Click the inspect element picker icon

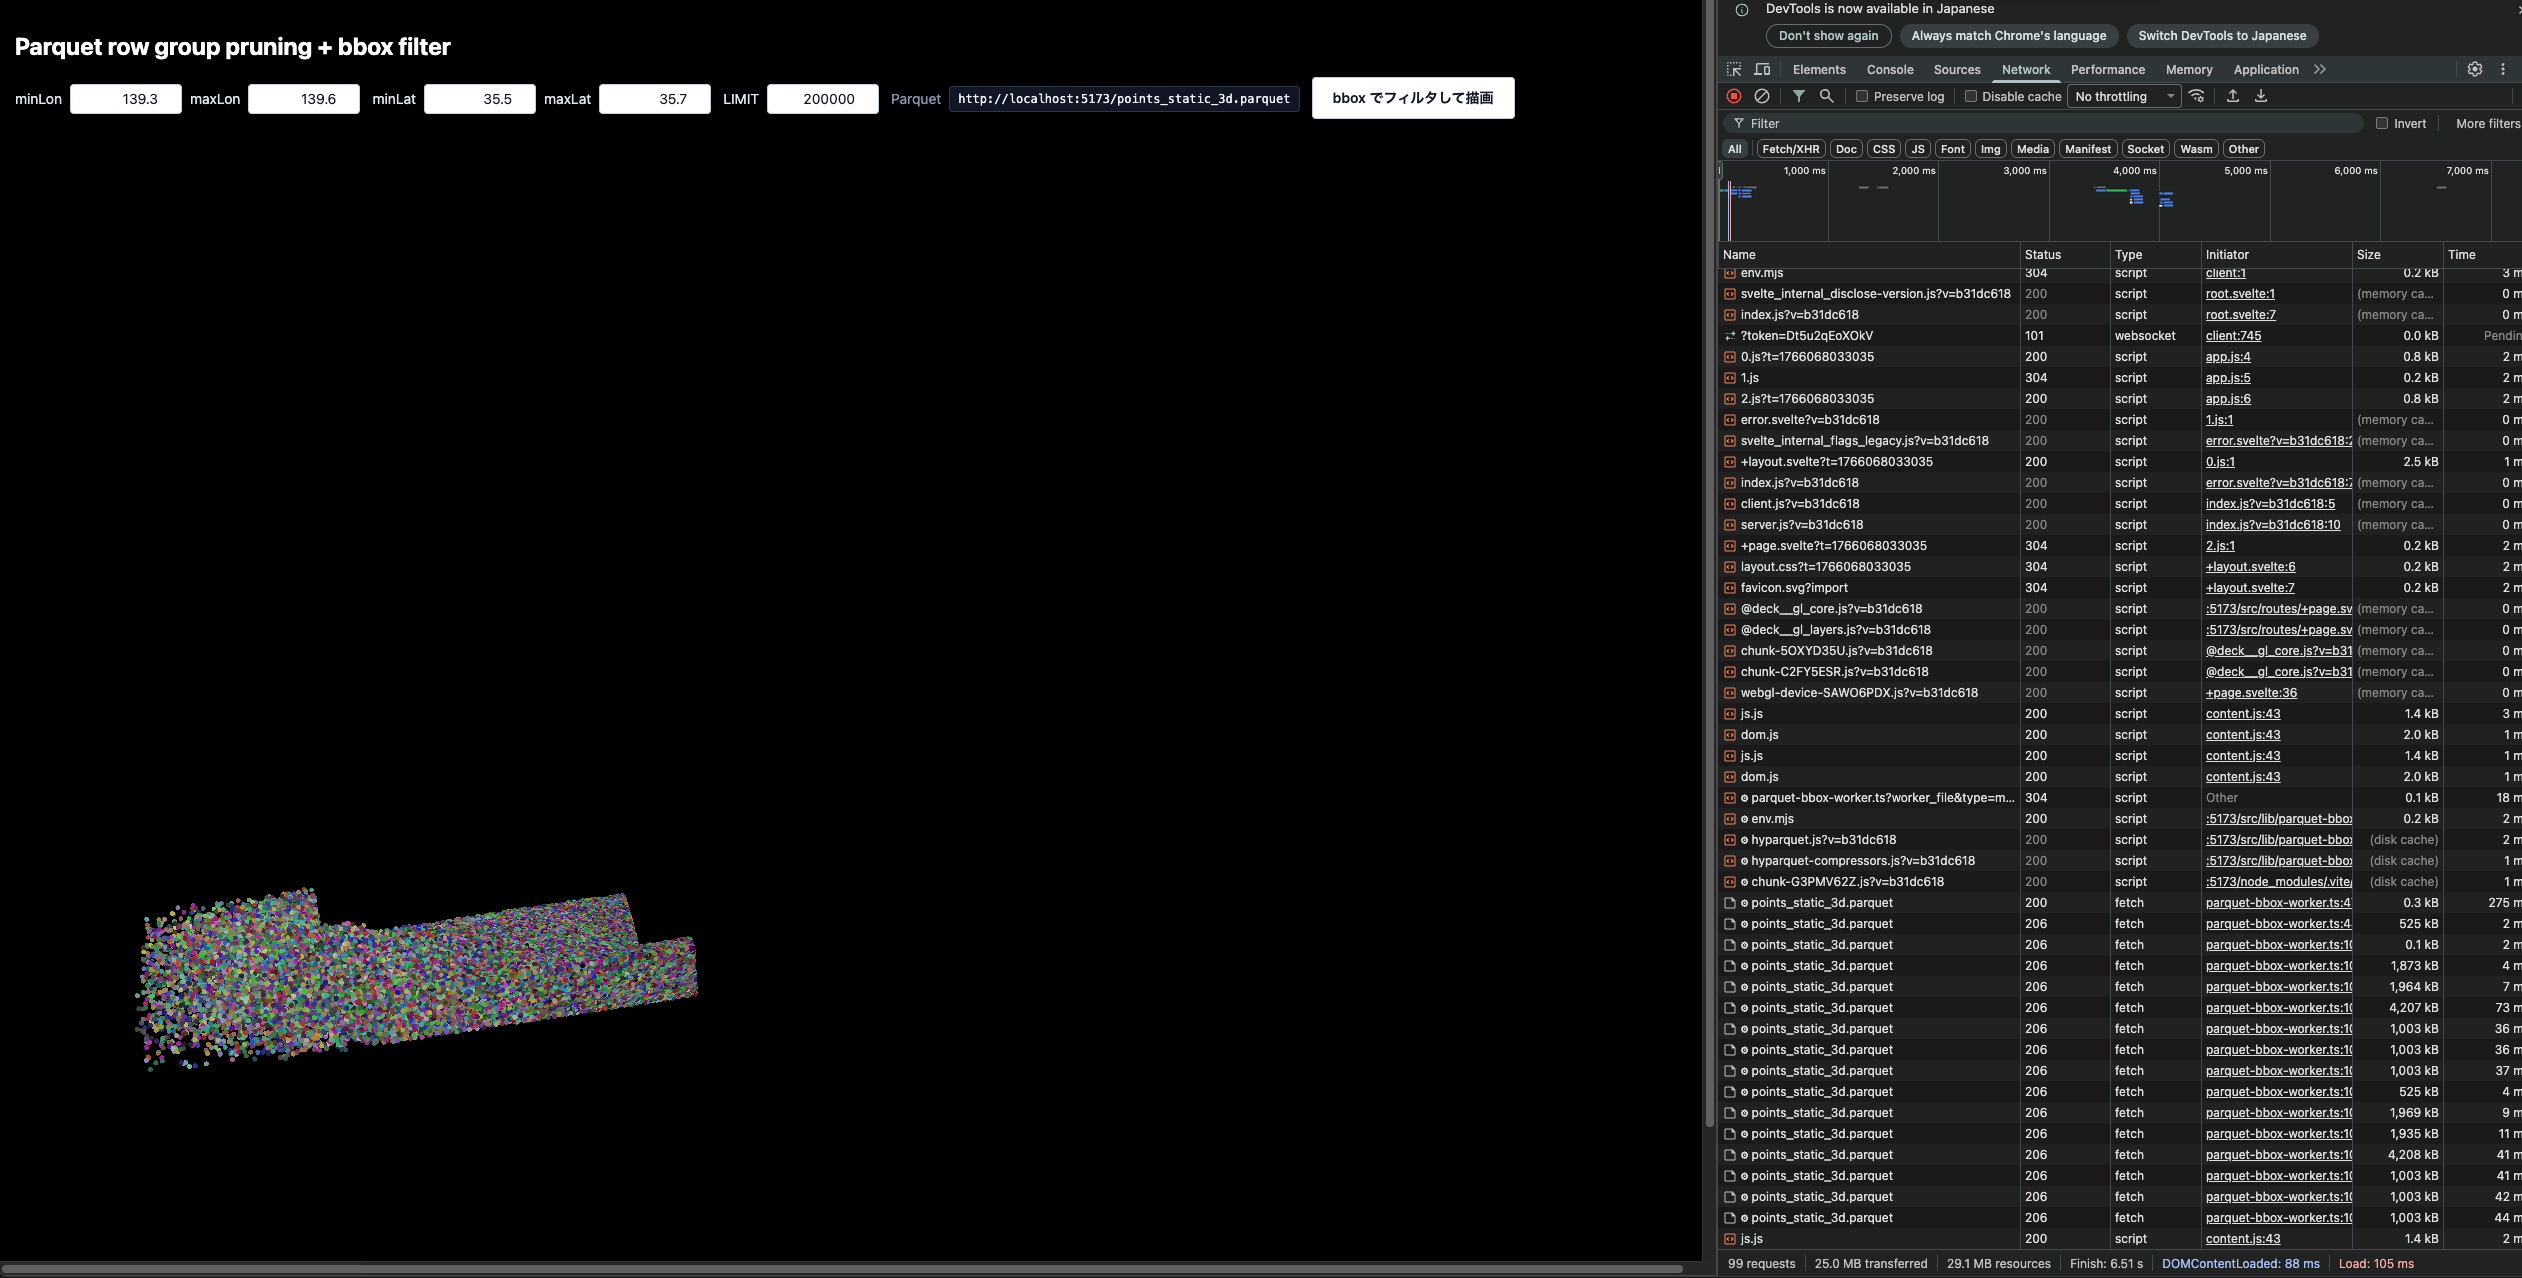point(1734,69)
